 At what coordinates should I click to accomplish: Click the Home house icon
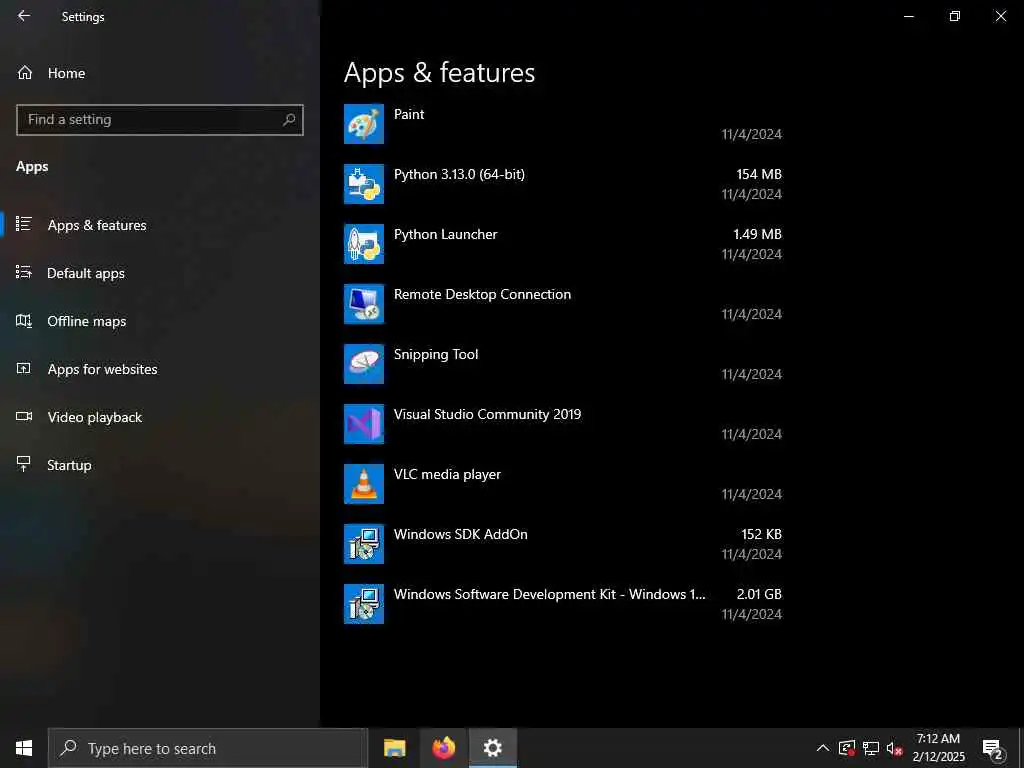tap(25, 72)
